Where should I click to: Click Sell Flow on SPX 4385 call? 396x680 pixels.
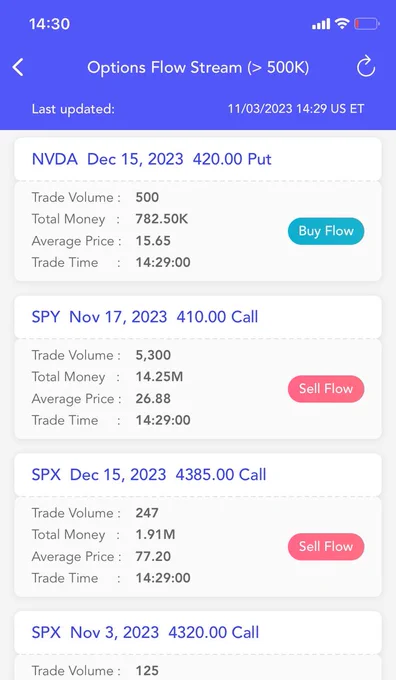326,547
